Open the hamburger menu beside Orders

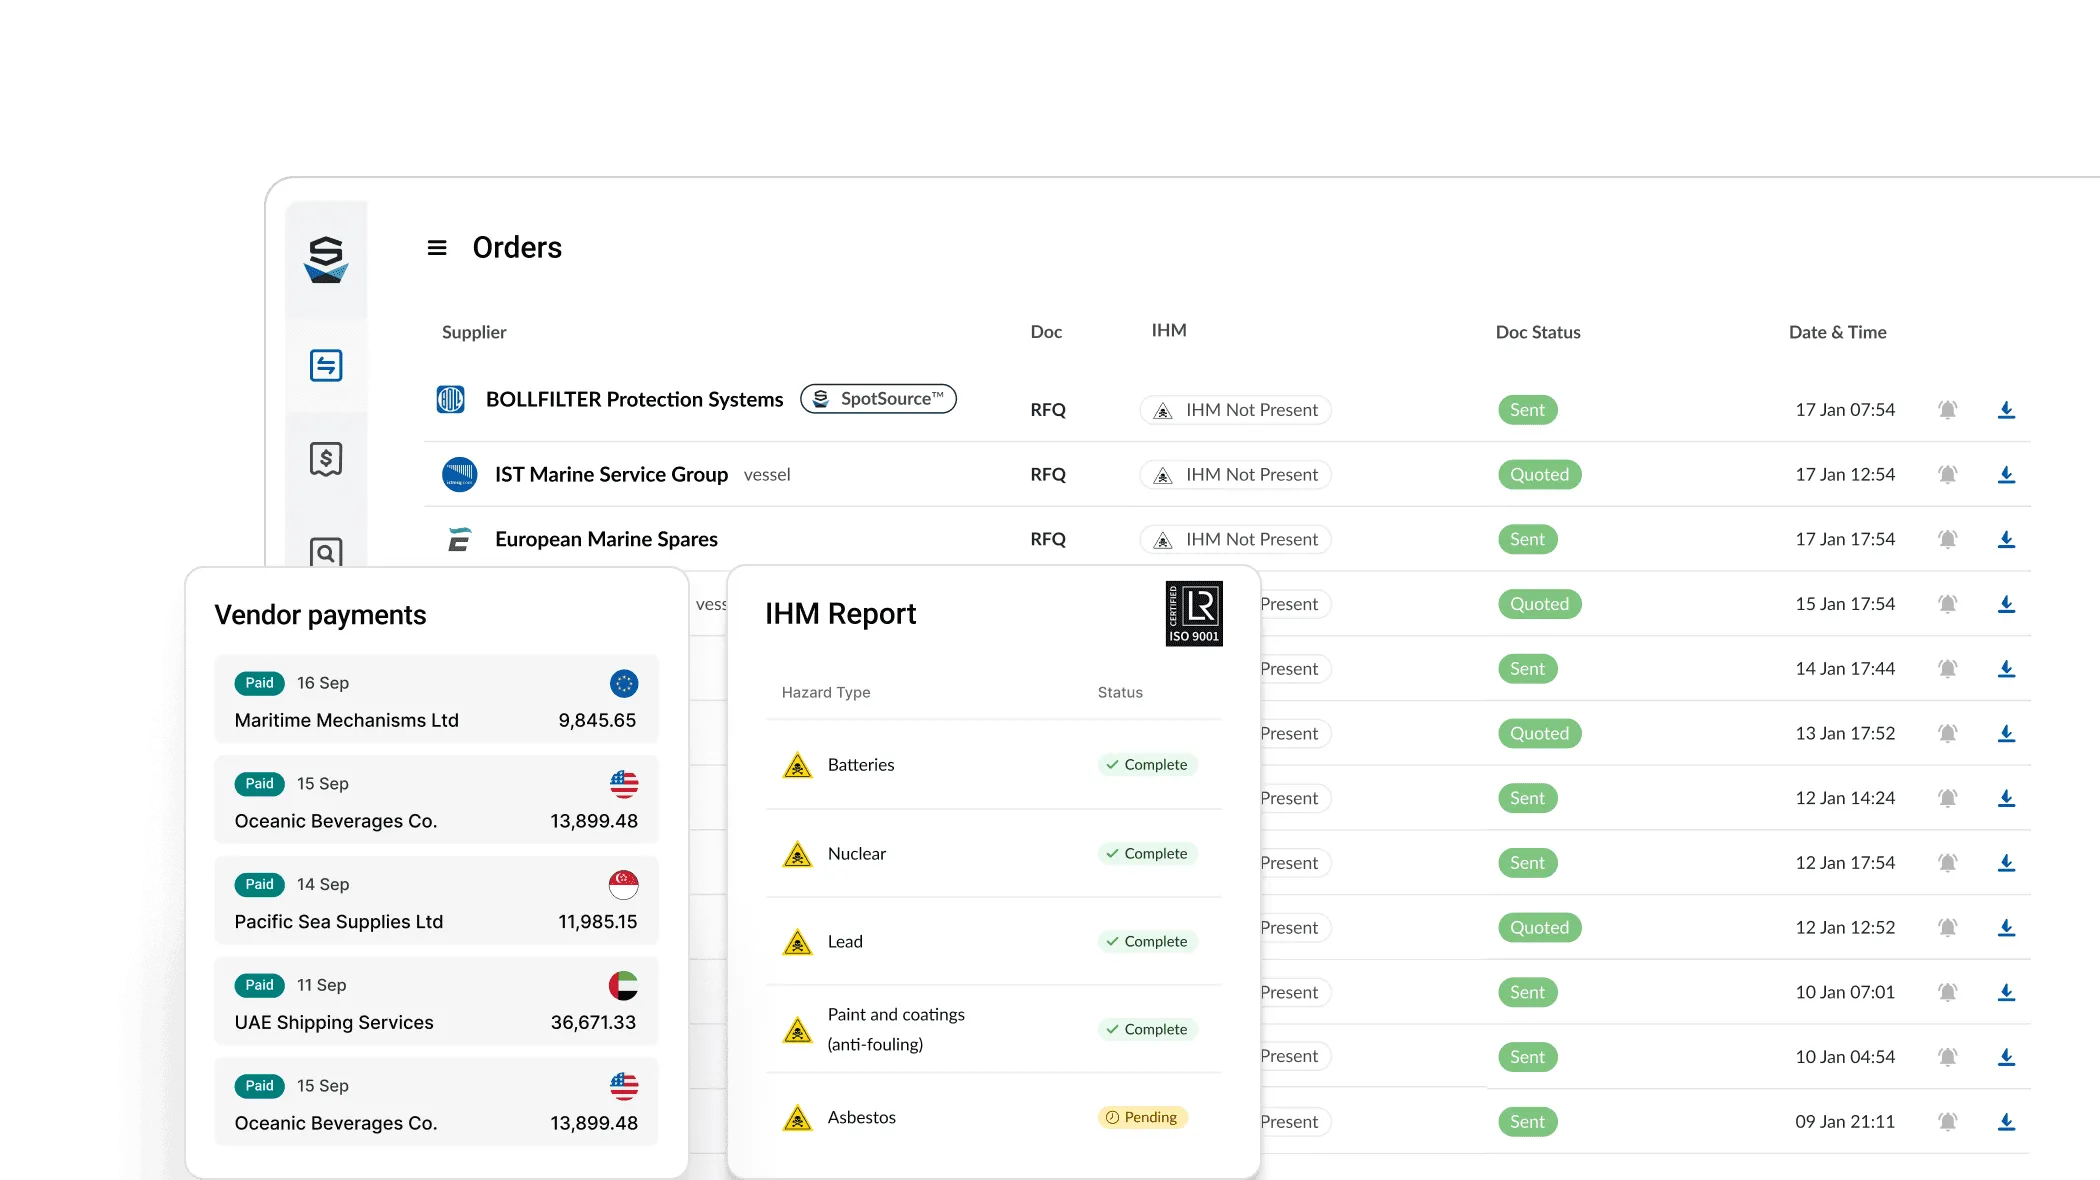tap(437, 247)
